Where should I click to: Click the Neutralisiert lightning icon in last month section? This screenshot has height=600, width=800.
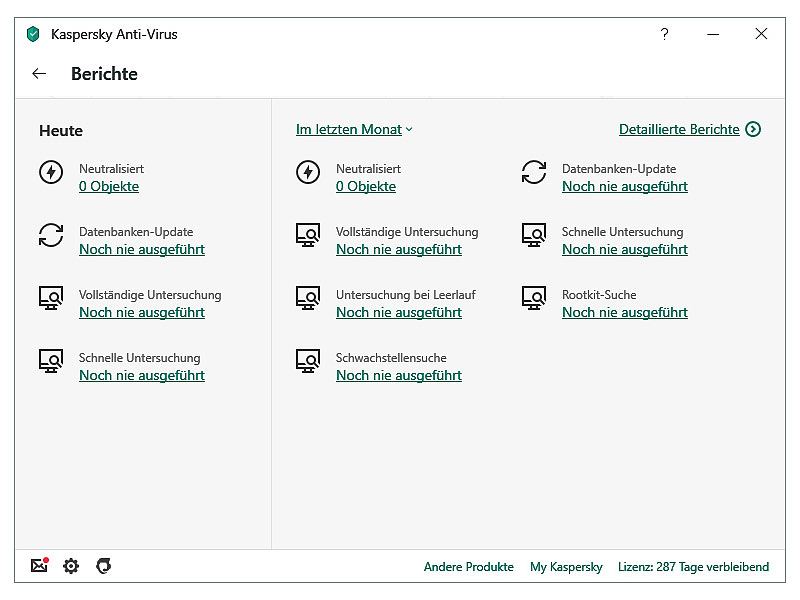click(308, 172)
